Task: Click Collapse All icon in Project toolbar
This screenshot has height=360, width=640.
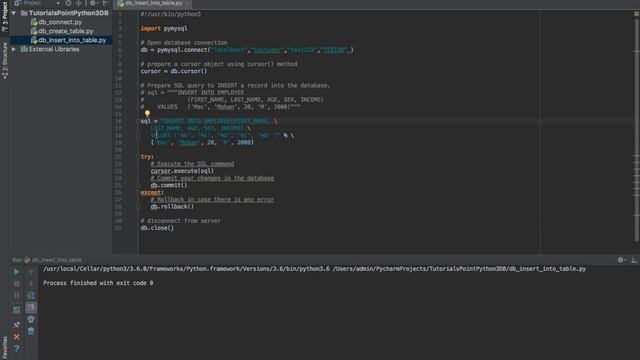Action: [x=79, y=3]
